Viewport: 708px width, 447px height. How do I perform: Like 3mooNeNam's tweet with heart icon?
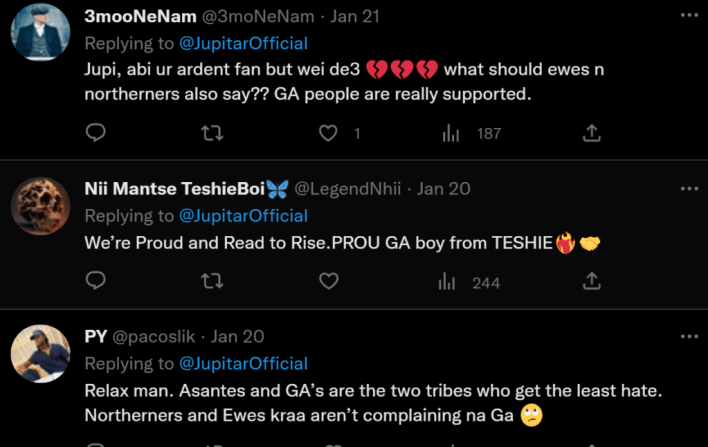coord(327,133)
